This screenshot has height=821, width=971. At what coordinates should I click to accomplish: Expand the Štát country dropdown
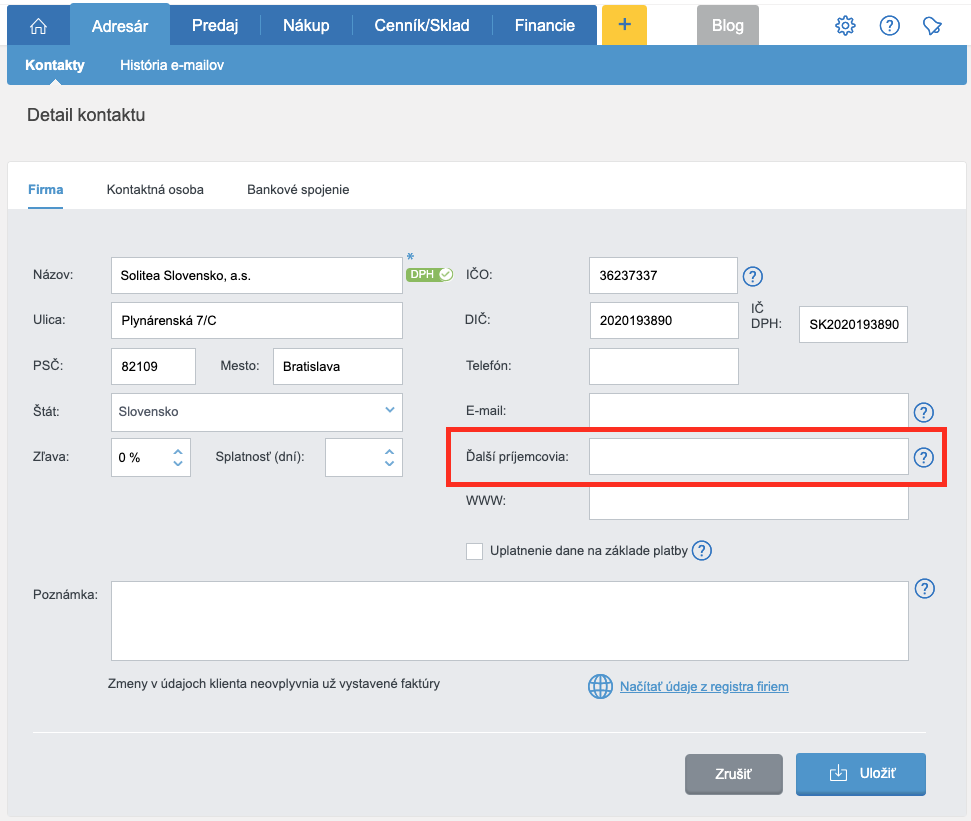pos(389,411)
